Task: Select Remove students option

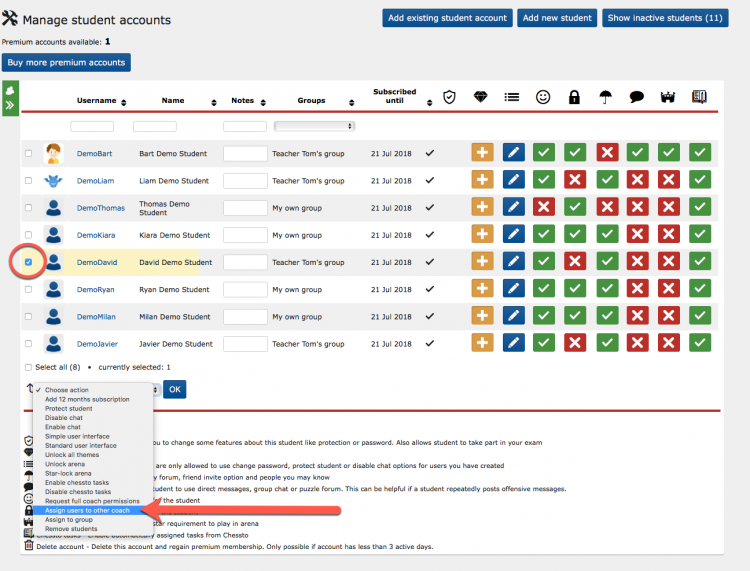Action: [71, 529]
